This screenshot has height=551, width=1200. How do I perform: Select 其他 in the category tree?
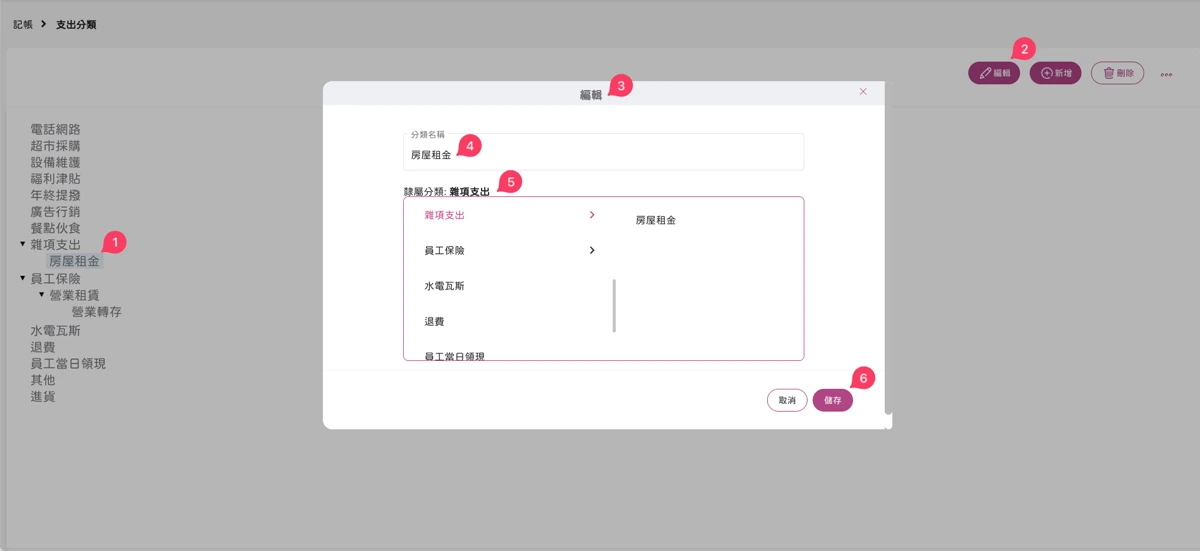point(43,380)
